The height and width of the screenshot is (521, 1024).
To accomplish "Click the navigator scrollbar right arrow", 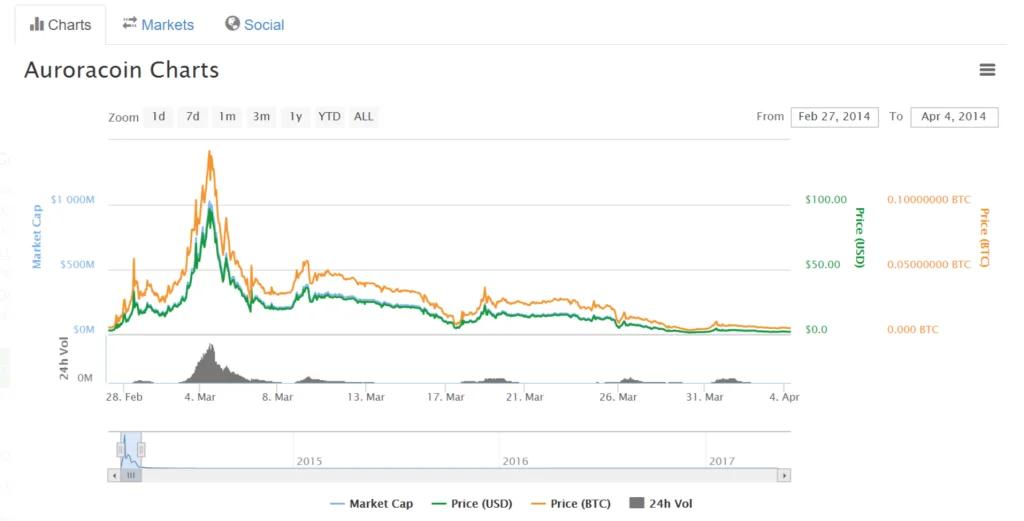I will pos(784,475).
